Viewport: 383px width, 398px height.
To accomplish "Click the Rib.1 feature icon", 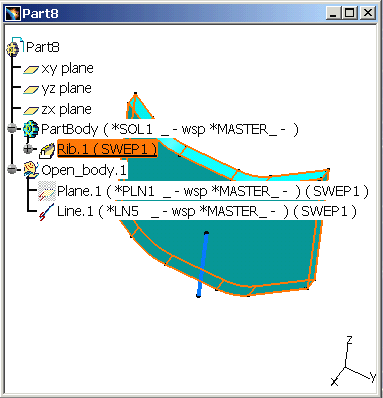I will click(x=47, y=150).
